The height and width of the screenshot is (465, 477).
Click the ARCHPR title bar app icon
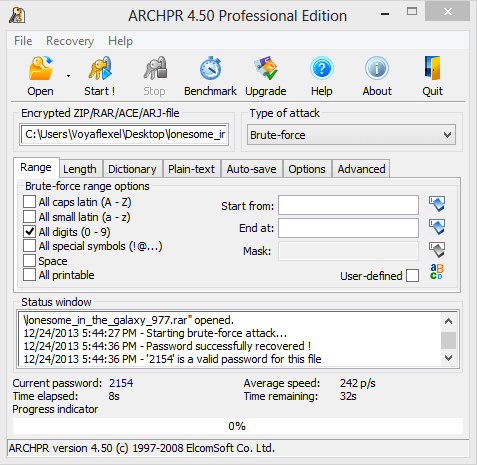(17, 15)
